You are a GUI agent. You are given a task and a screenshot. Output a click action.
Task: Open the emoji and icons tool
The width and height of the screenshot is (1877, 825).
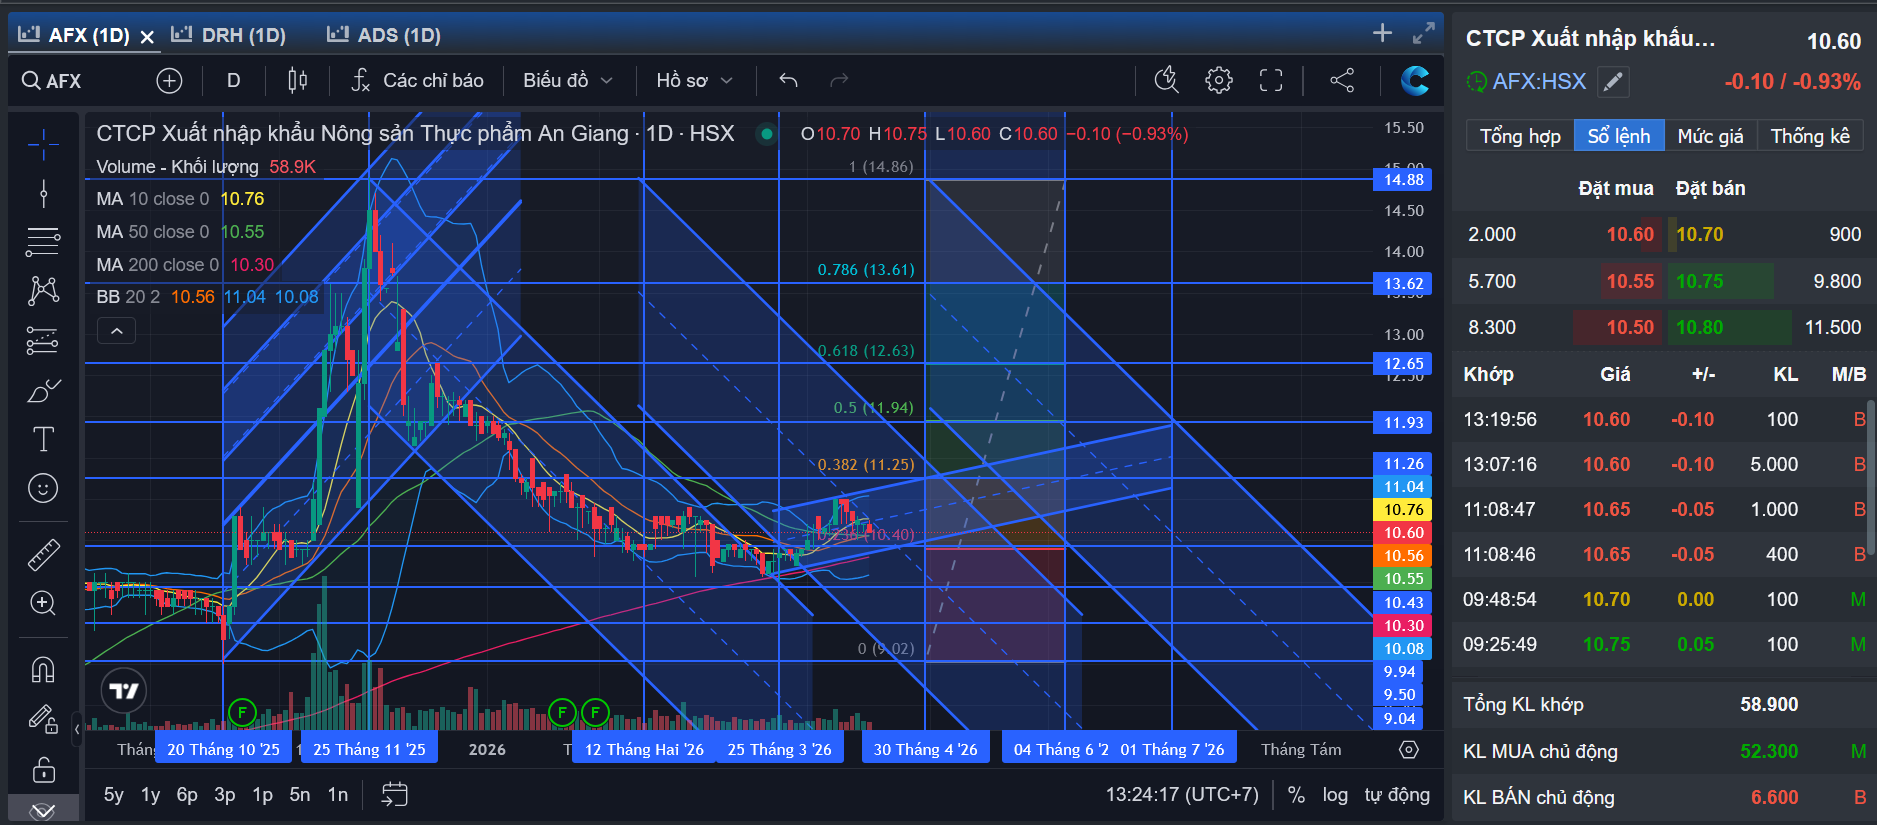tap(43, 488)
